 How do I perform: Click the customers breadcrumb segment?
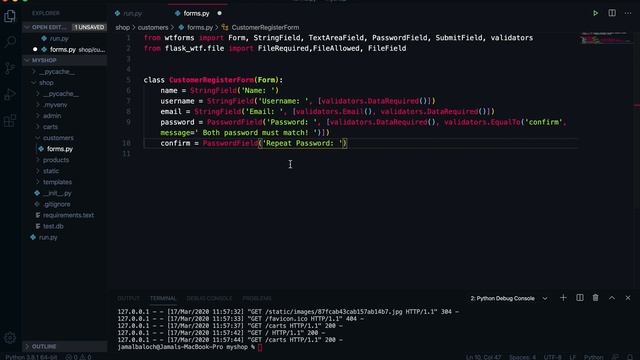coord(153,27)
